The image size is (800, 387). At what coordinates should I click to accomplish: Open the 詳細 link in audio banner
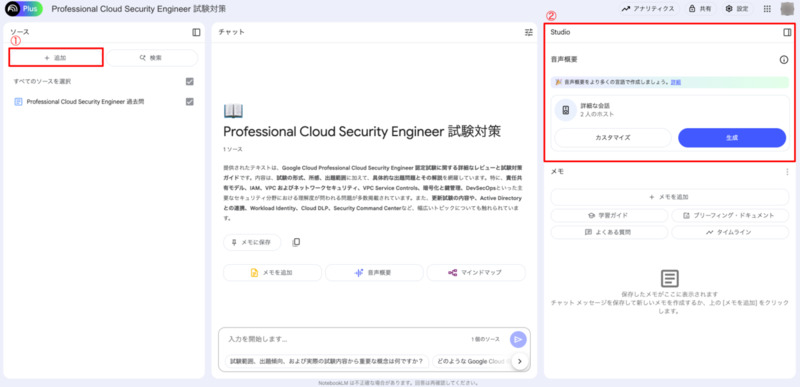point(676,82)
